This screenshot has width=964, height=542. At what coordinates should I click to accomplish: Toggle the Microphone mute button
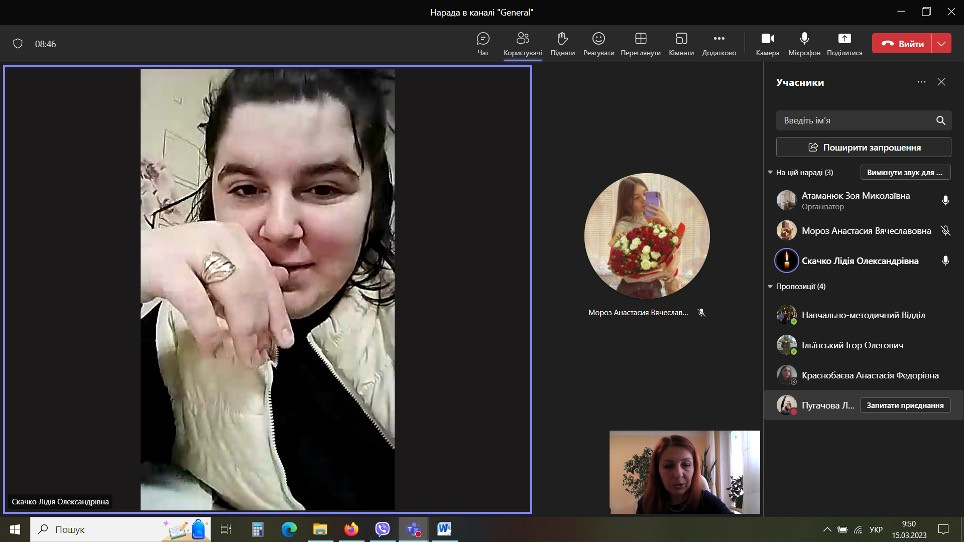pyautogui.click(x=804, y=44)
